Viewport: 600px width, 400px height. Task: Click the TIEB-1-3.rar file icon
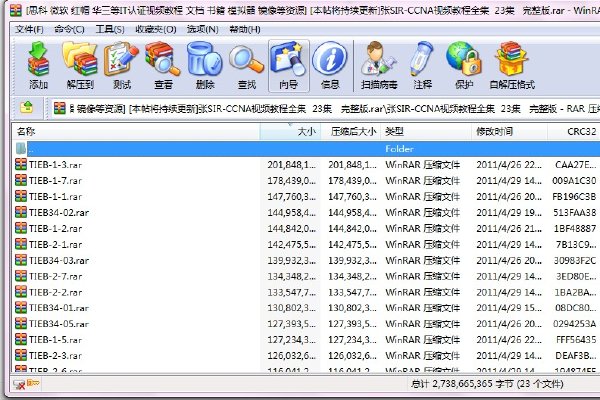click(21, 164)
